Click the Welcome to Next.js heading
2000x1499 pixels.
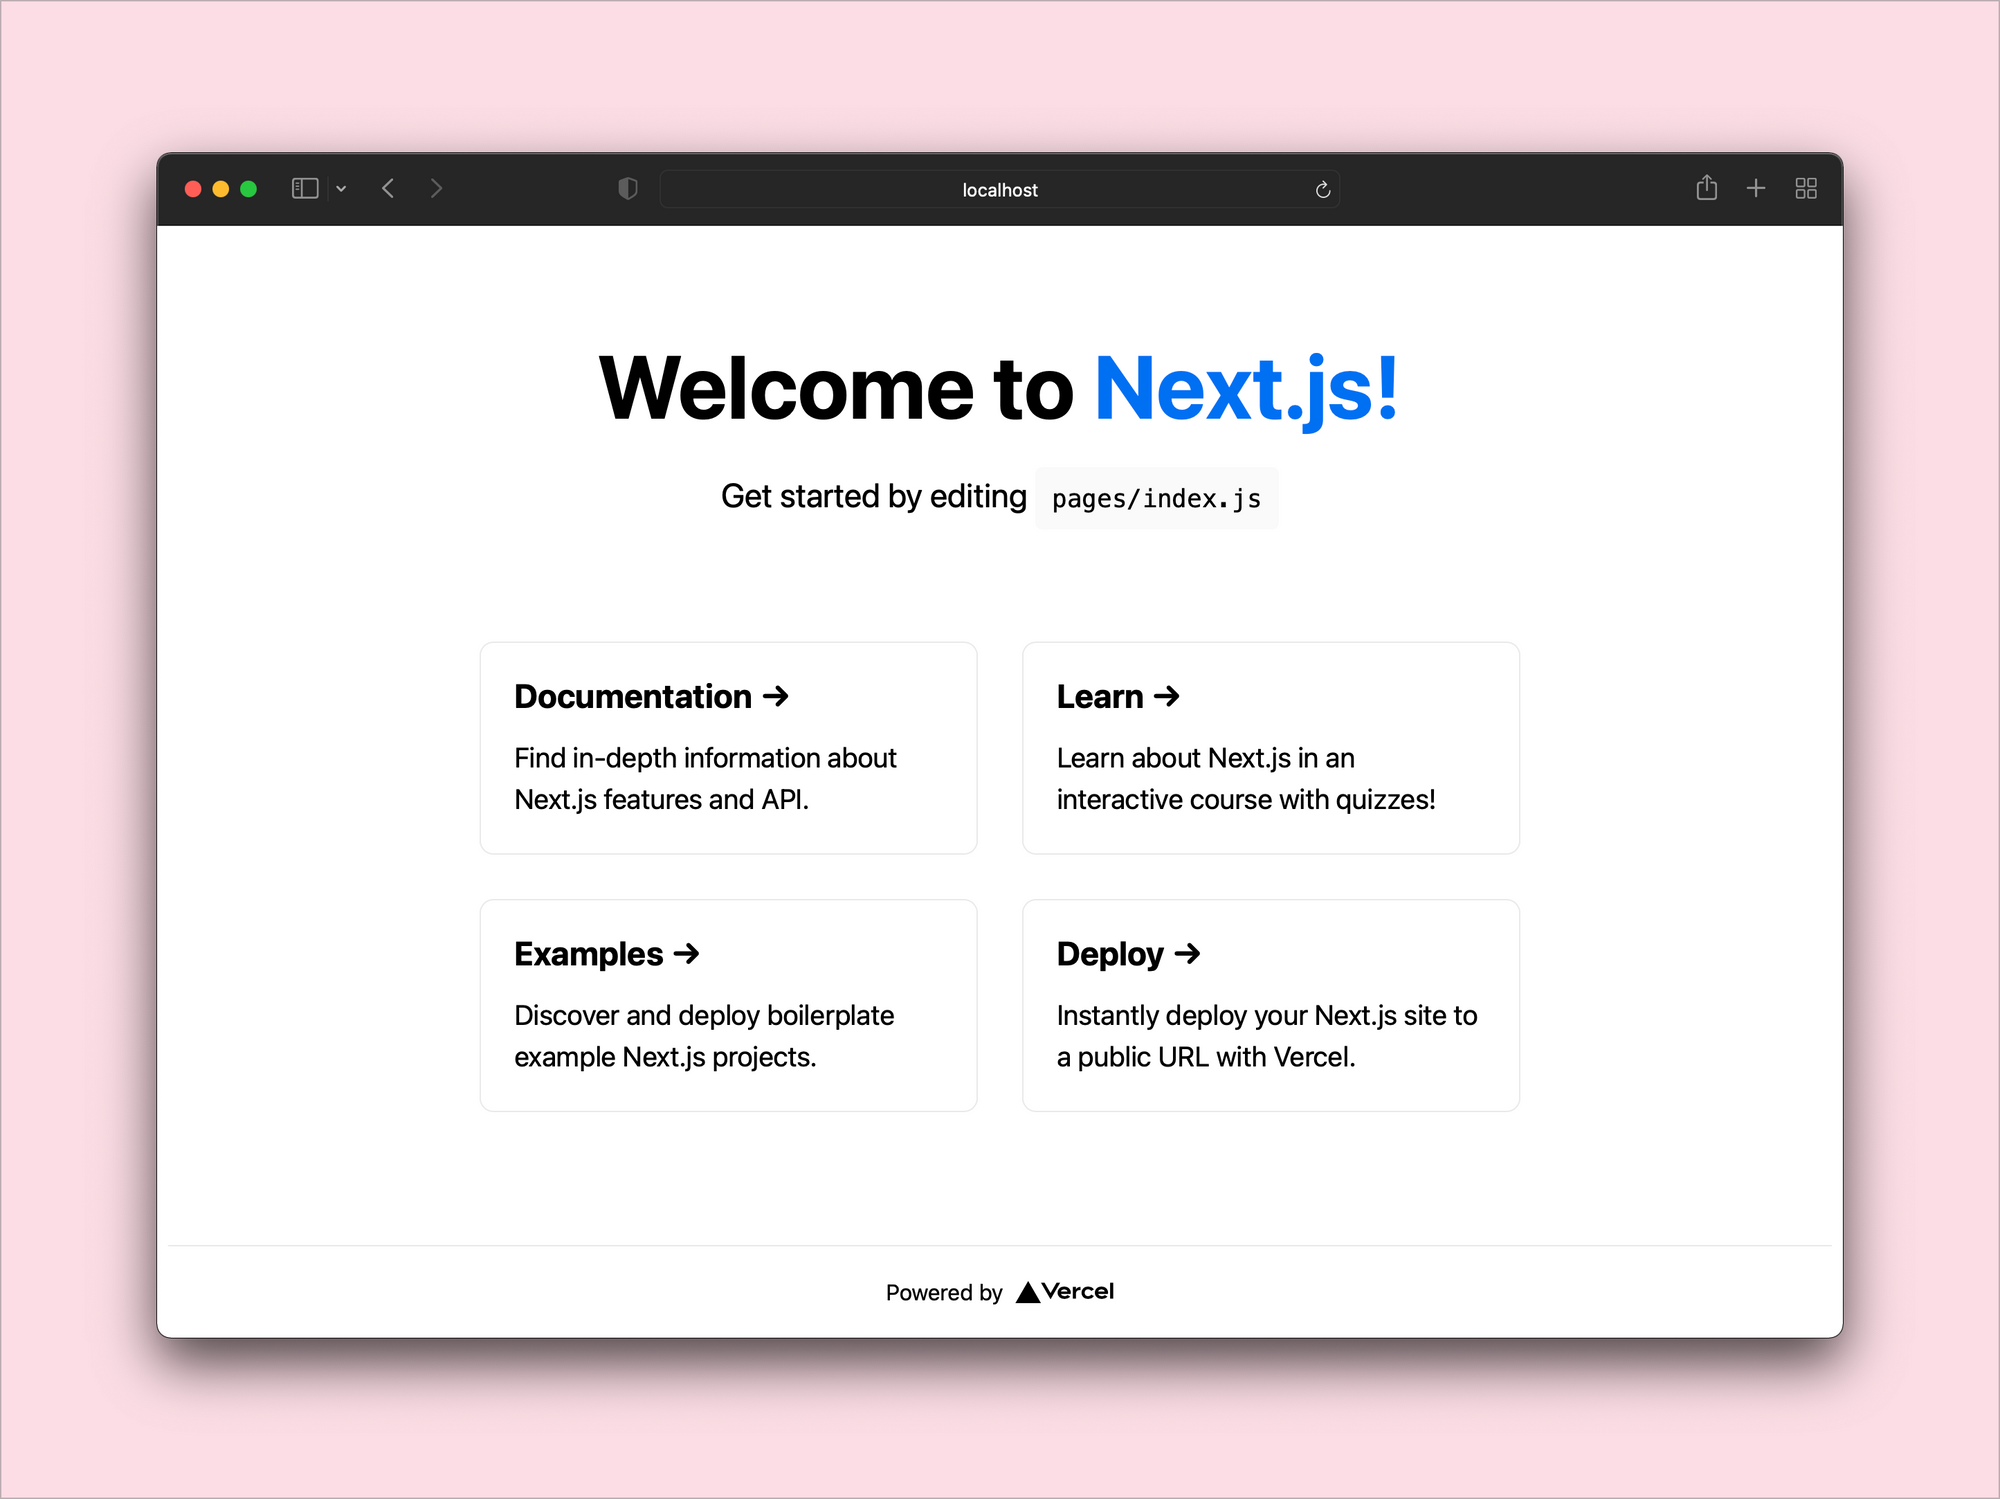pos(1000,388)
